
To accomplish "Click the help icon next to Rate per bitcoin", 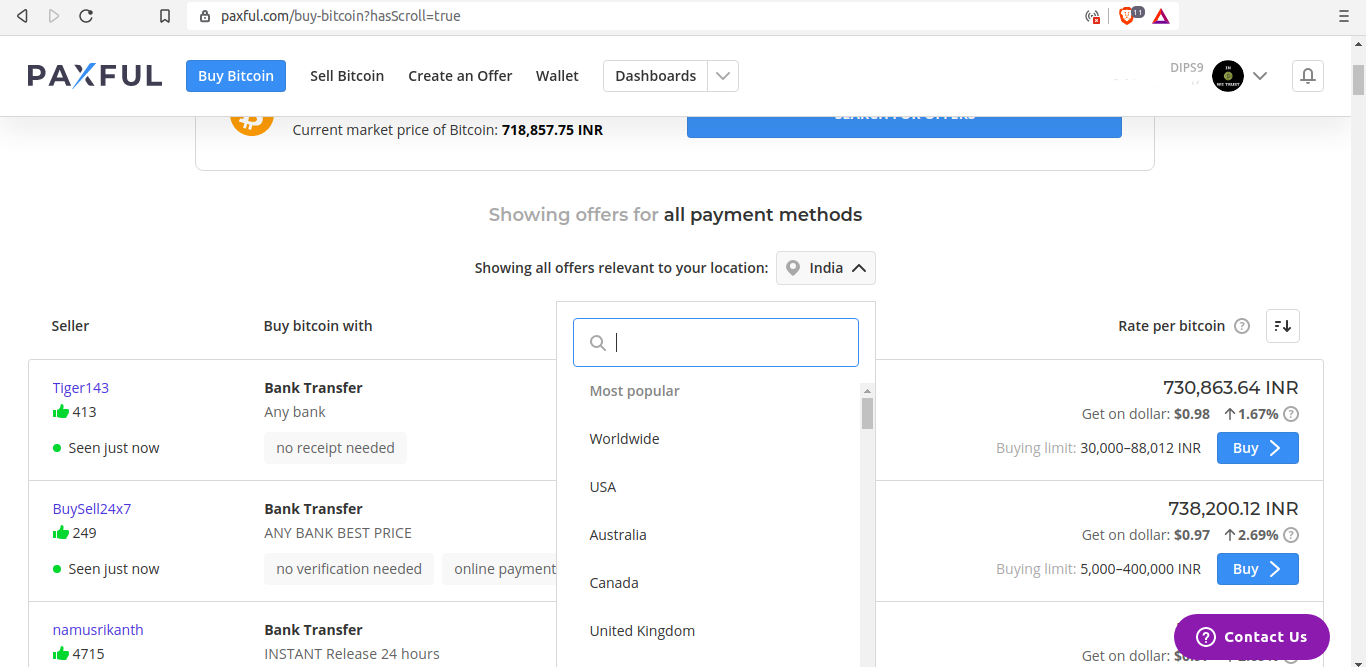I will [x=1242, y=326].
